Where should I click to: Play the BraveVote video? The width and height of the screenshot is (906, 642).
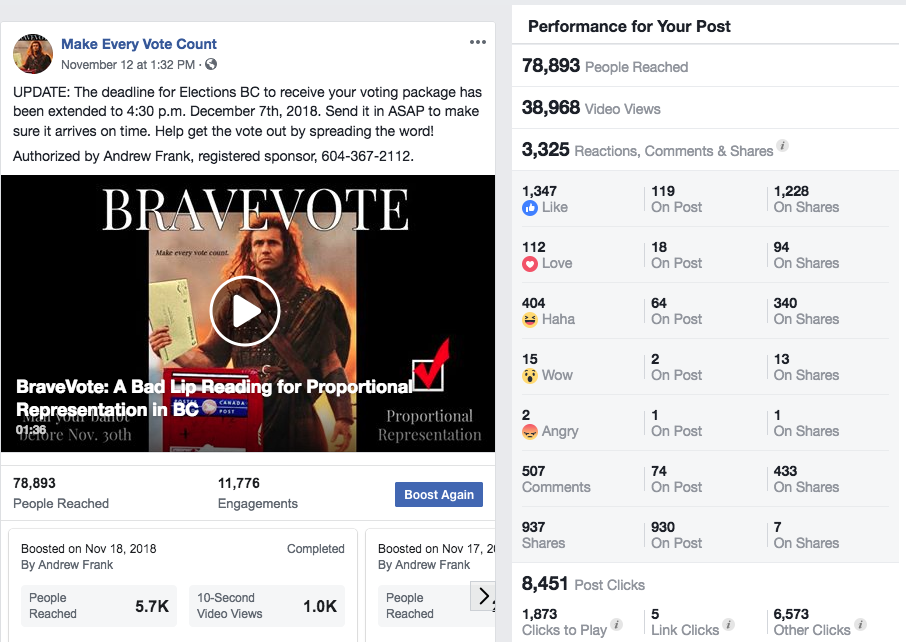point(245,311)
